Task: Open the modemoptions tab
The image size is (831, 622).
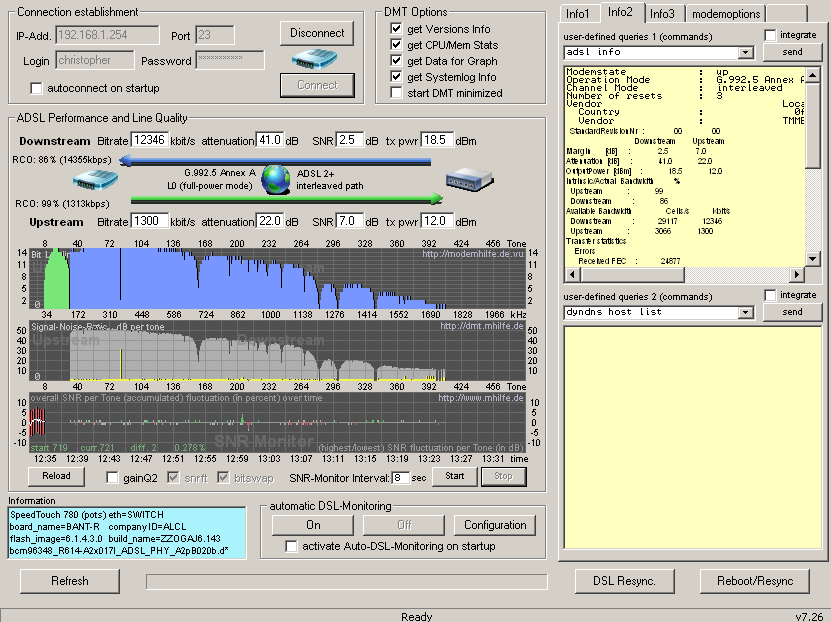Action: (725, 14)
